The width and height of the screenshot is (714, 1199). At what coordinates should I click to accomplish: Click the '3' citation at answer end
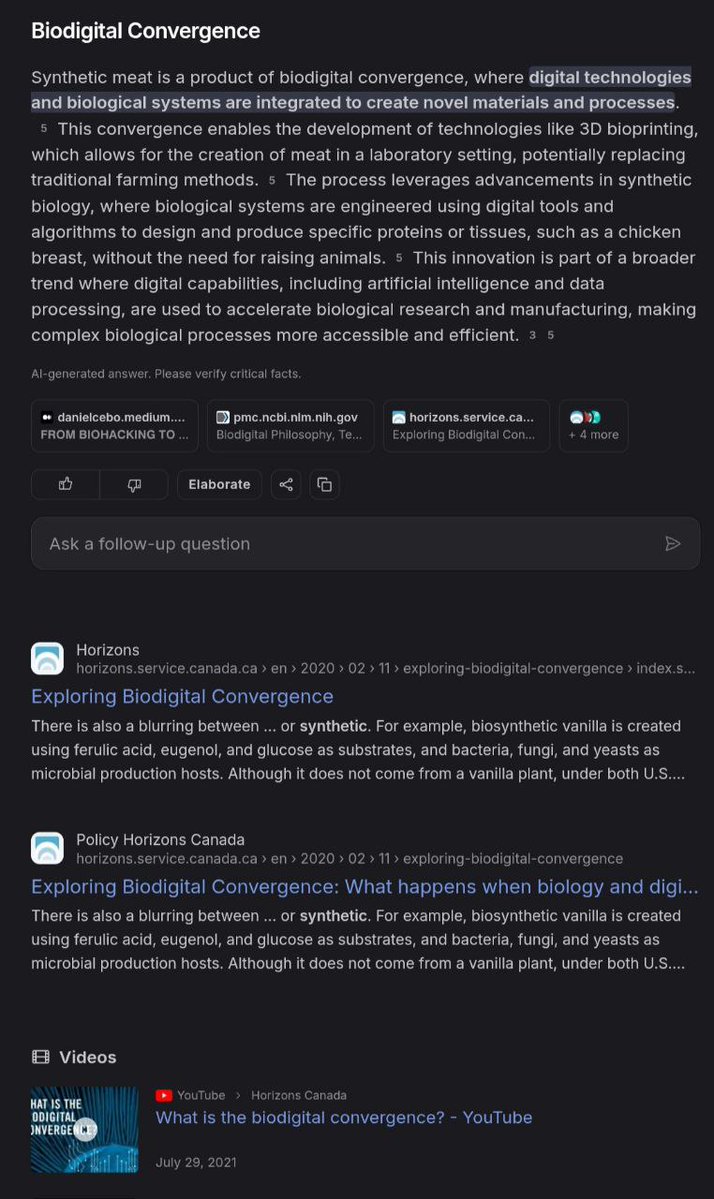click(532, 336)
